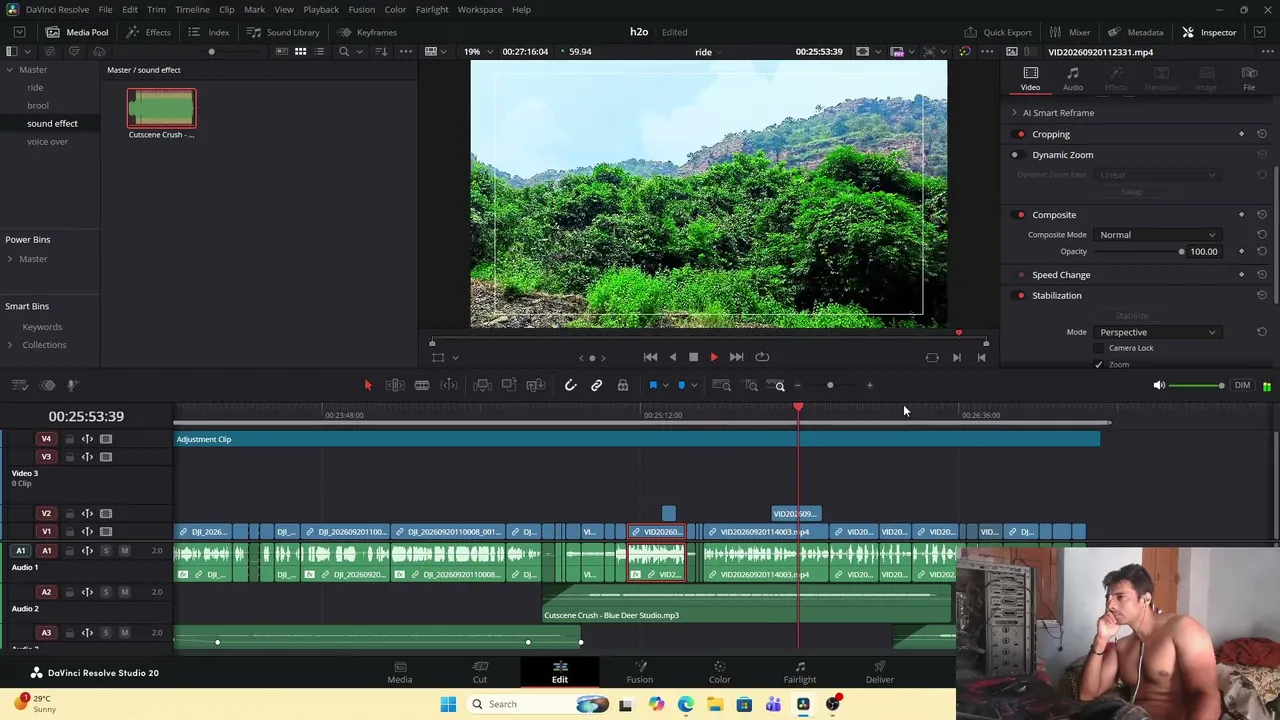Stop playback in the viewer
Viewport: 1280px width, 720px height.
pyautogui.click(x=693, y=357)
